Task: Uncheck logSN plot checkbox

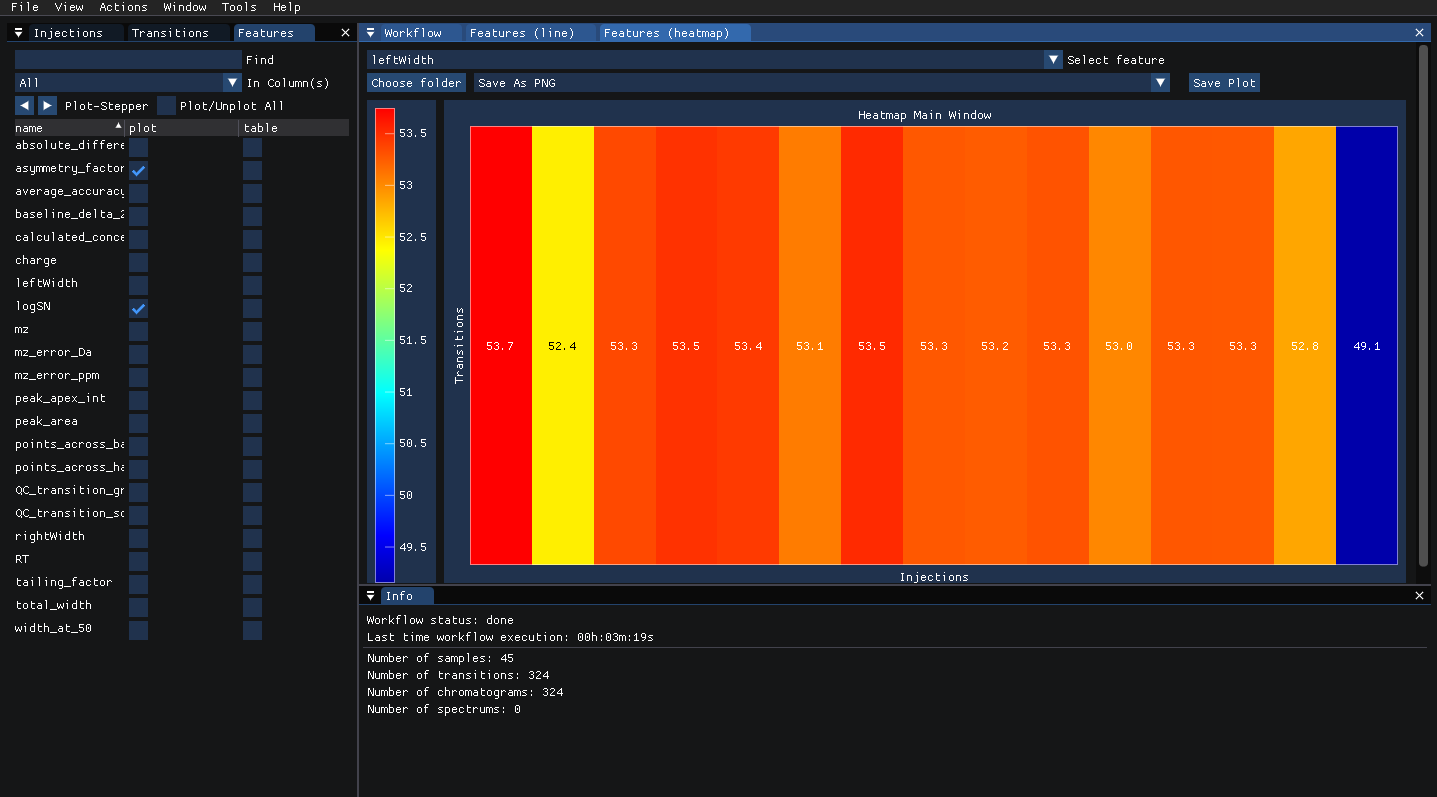Action: point(139,308)
